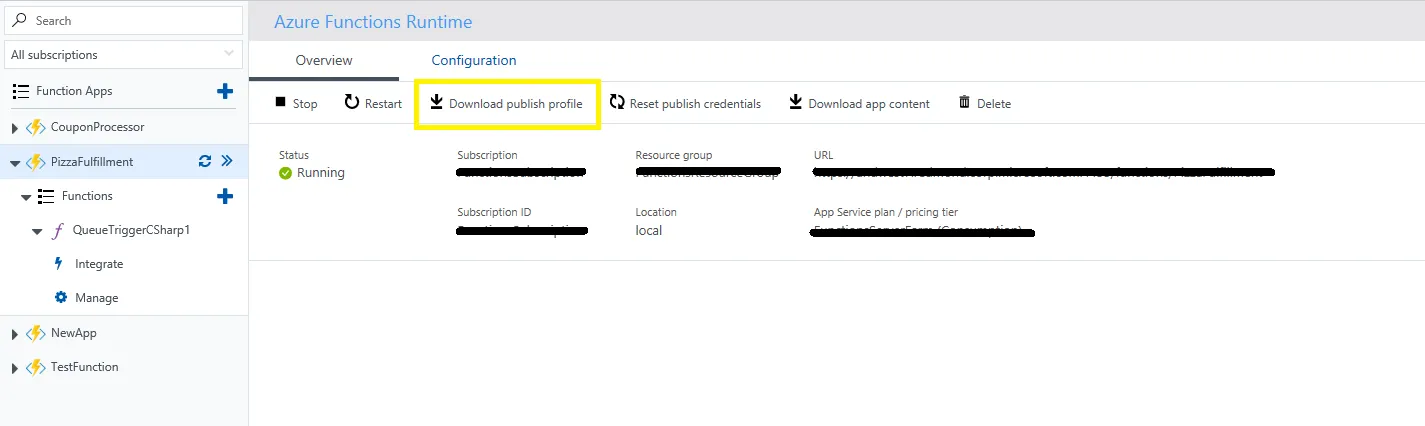Screen dimensions: 1425x426
Task: Click the Stop button label
Action: coord(305,104)
